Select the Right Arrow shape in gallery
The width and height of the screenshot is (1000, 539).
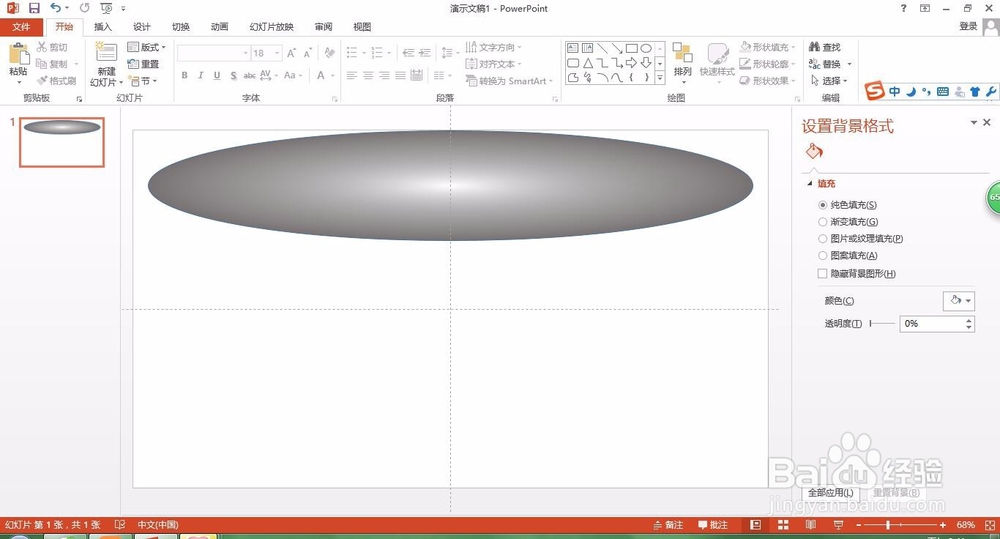pos(631,63)
